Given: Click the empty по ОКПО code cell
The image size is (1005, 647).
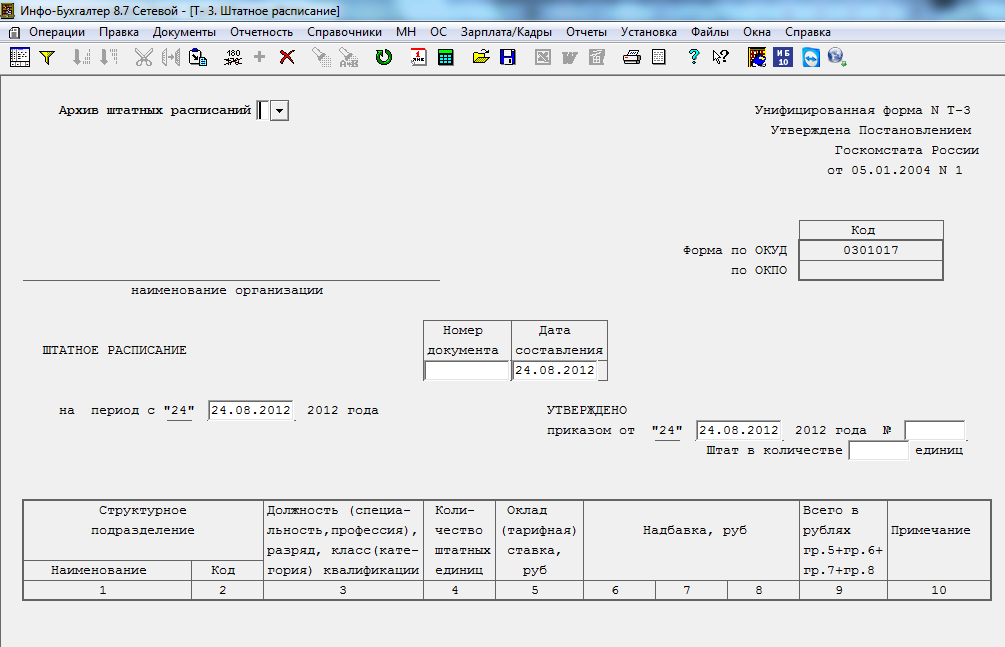Looking at the screenshot, I should (871, 270).
